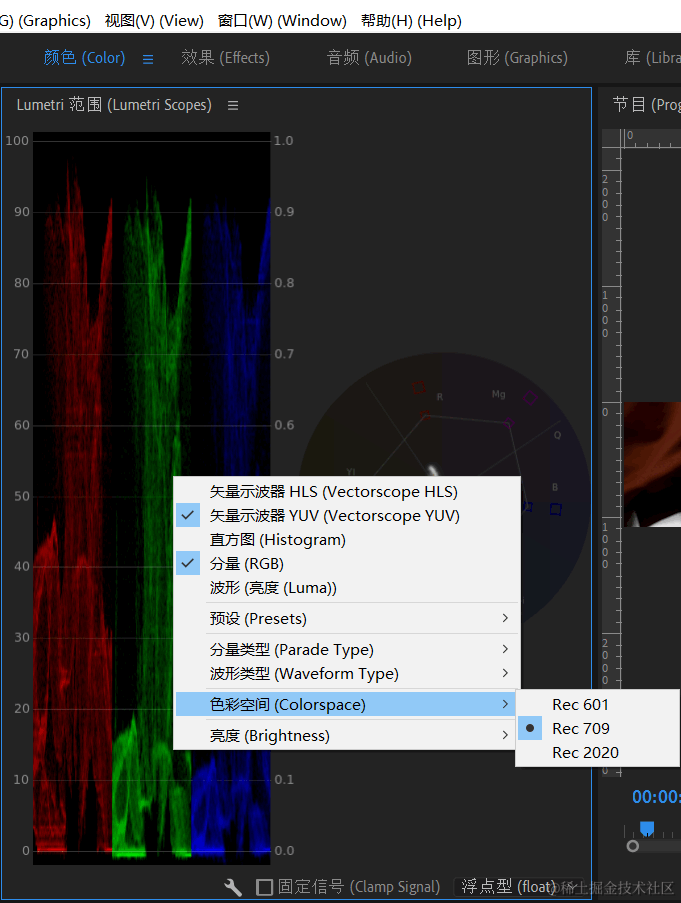The width and height of the screenshot is (681, 903).
Task: Choose Rec 601 colorspace
Action: pos(598,705)
